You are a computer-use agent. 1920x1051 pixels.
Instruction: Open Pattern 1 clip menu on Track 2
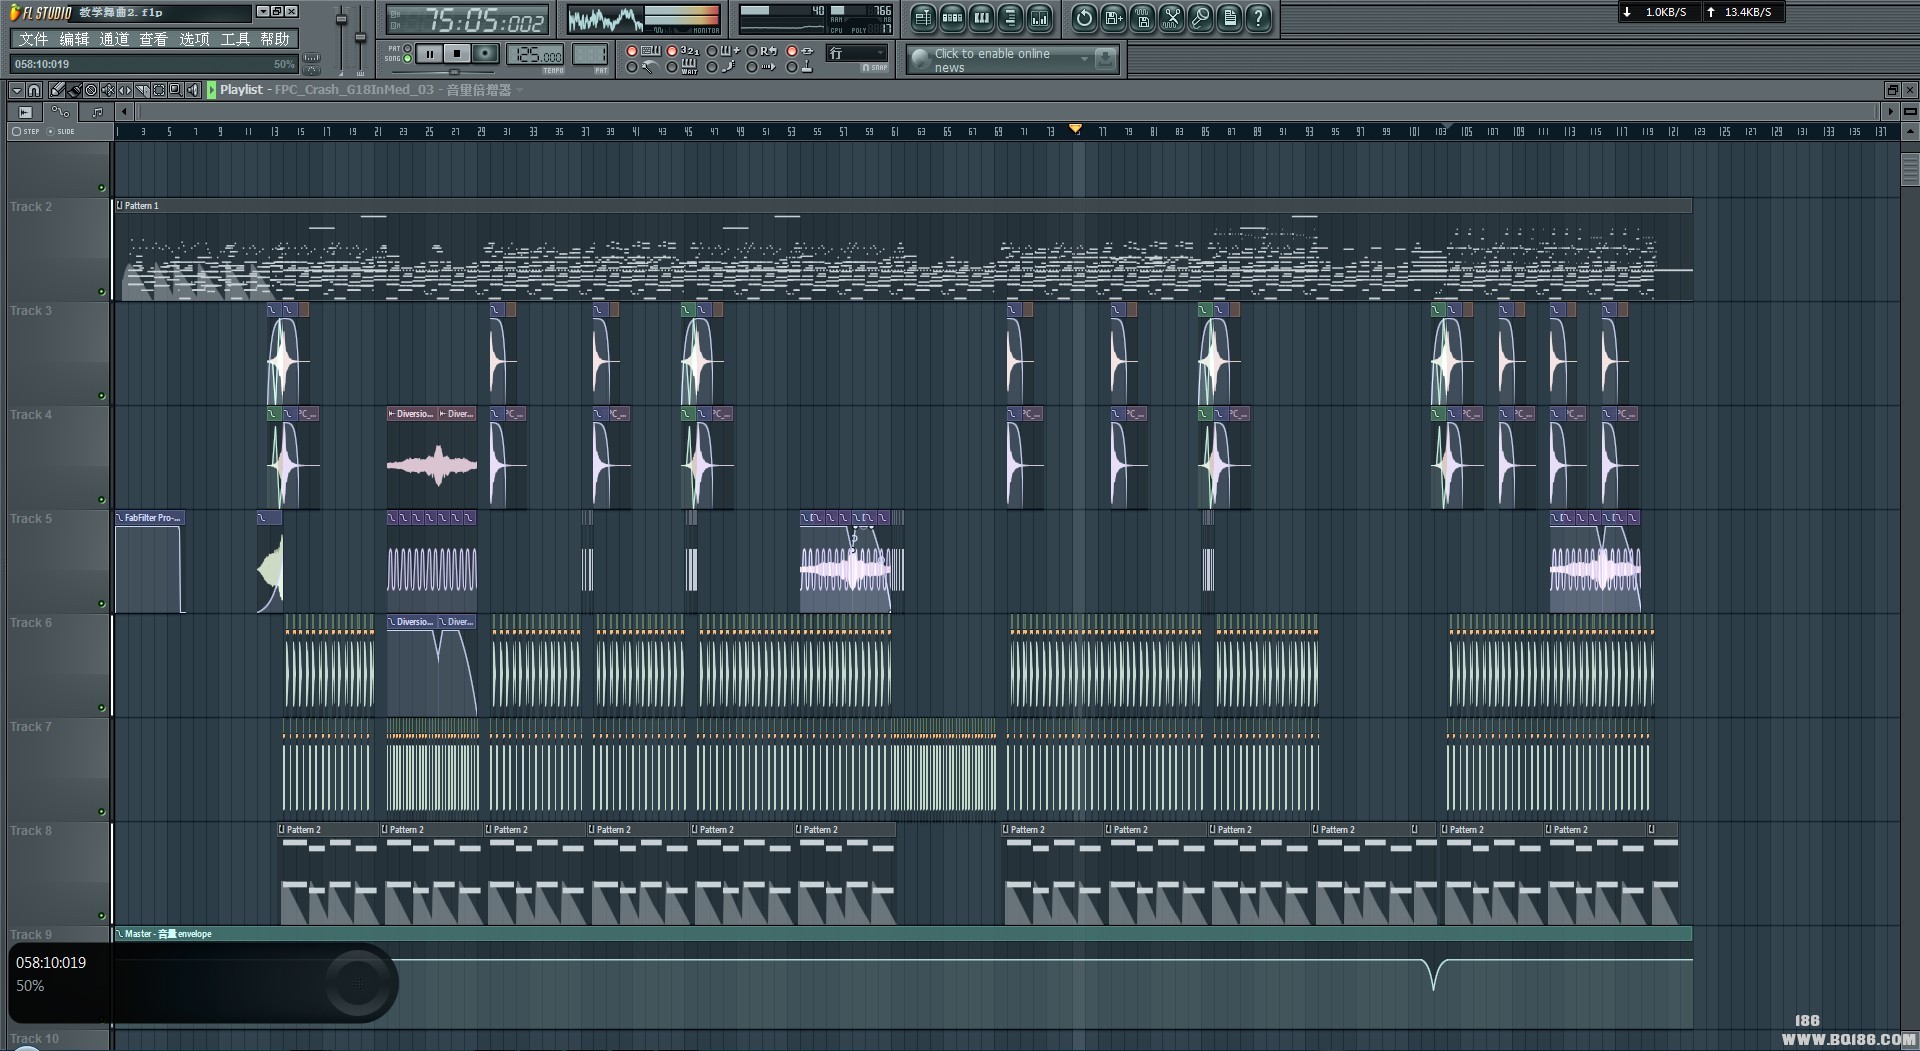(120, 205)
